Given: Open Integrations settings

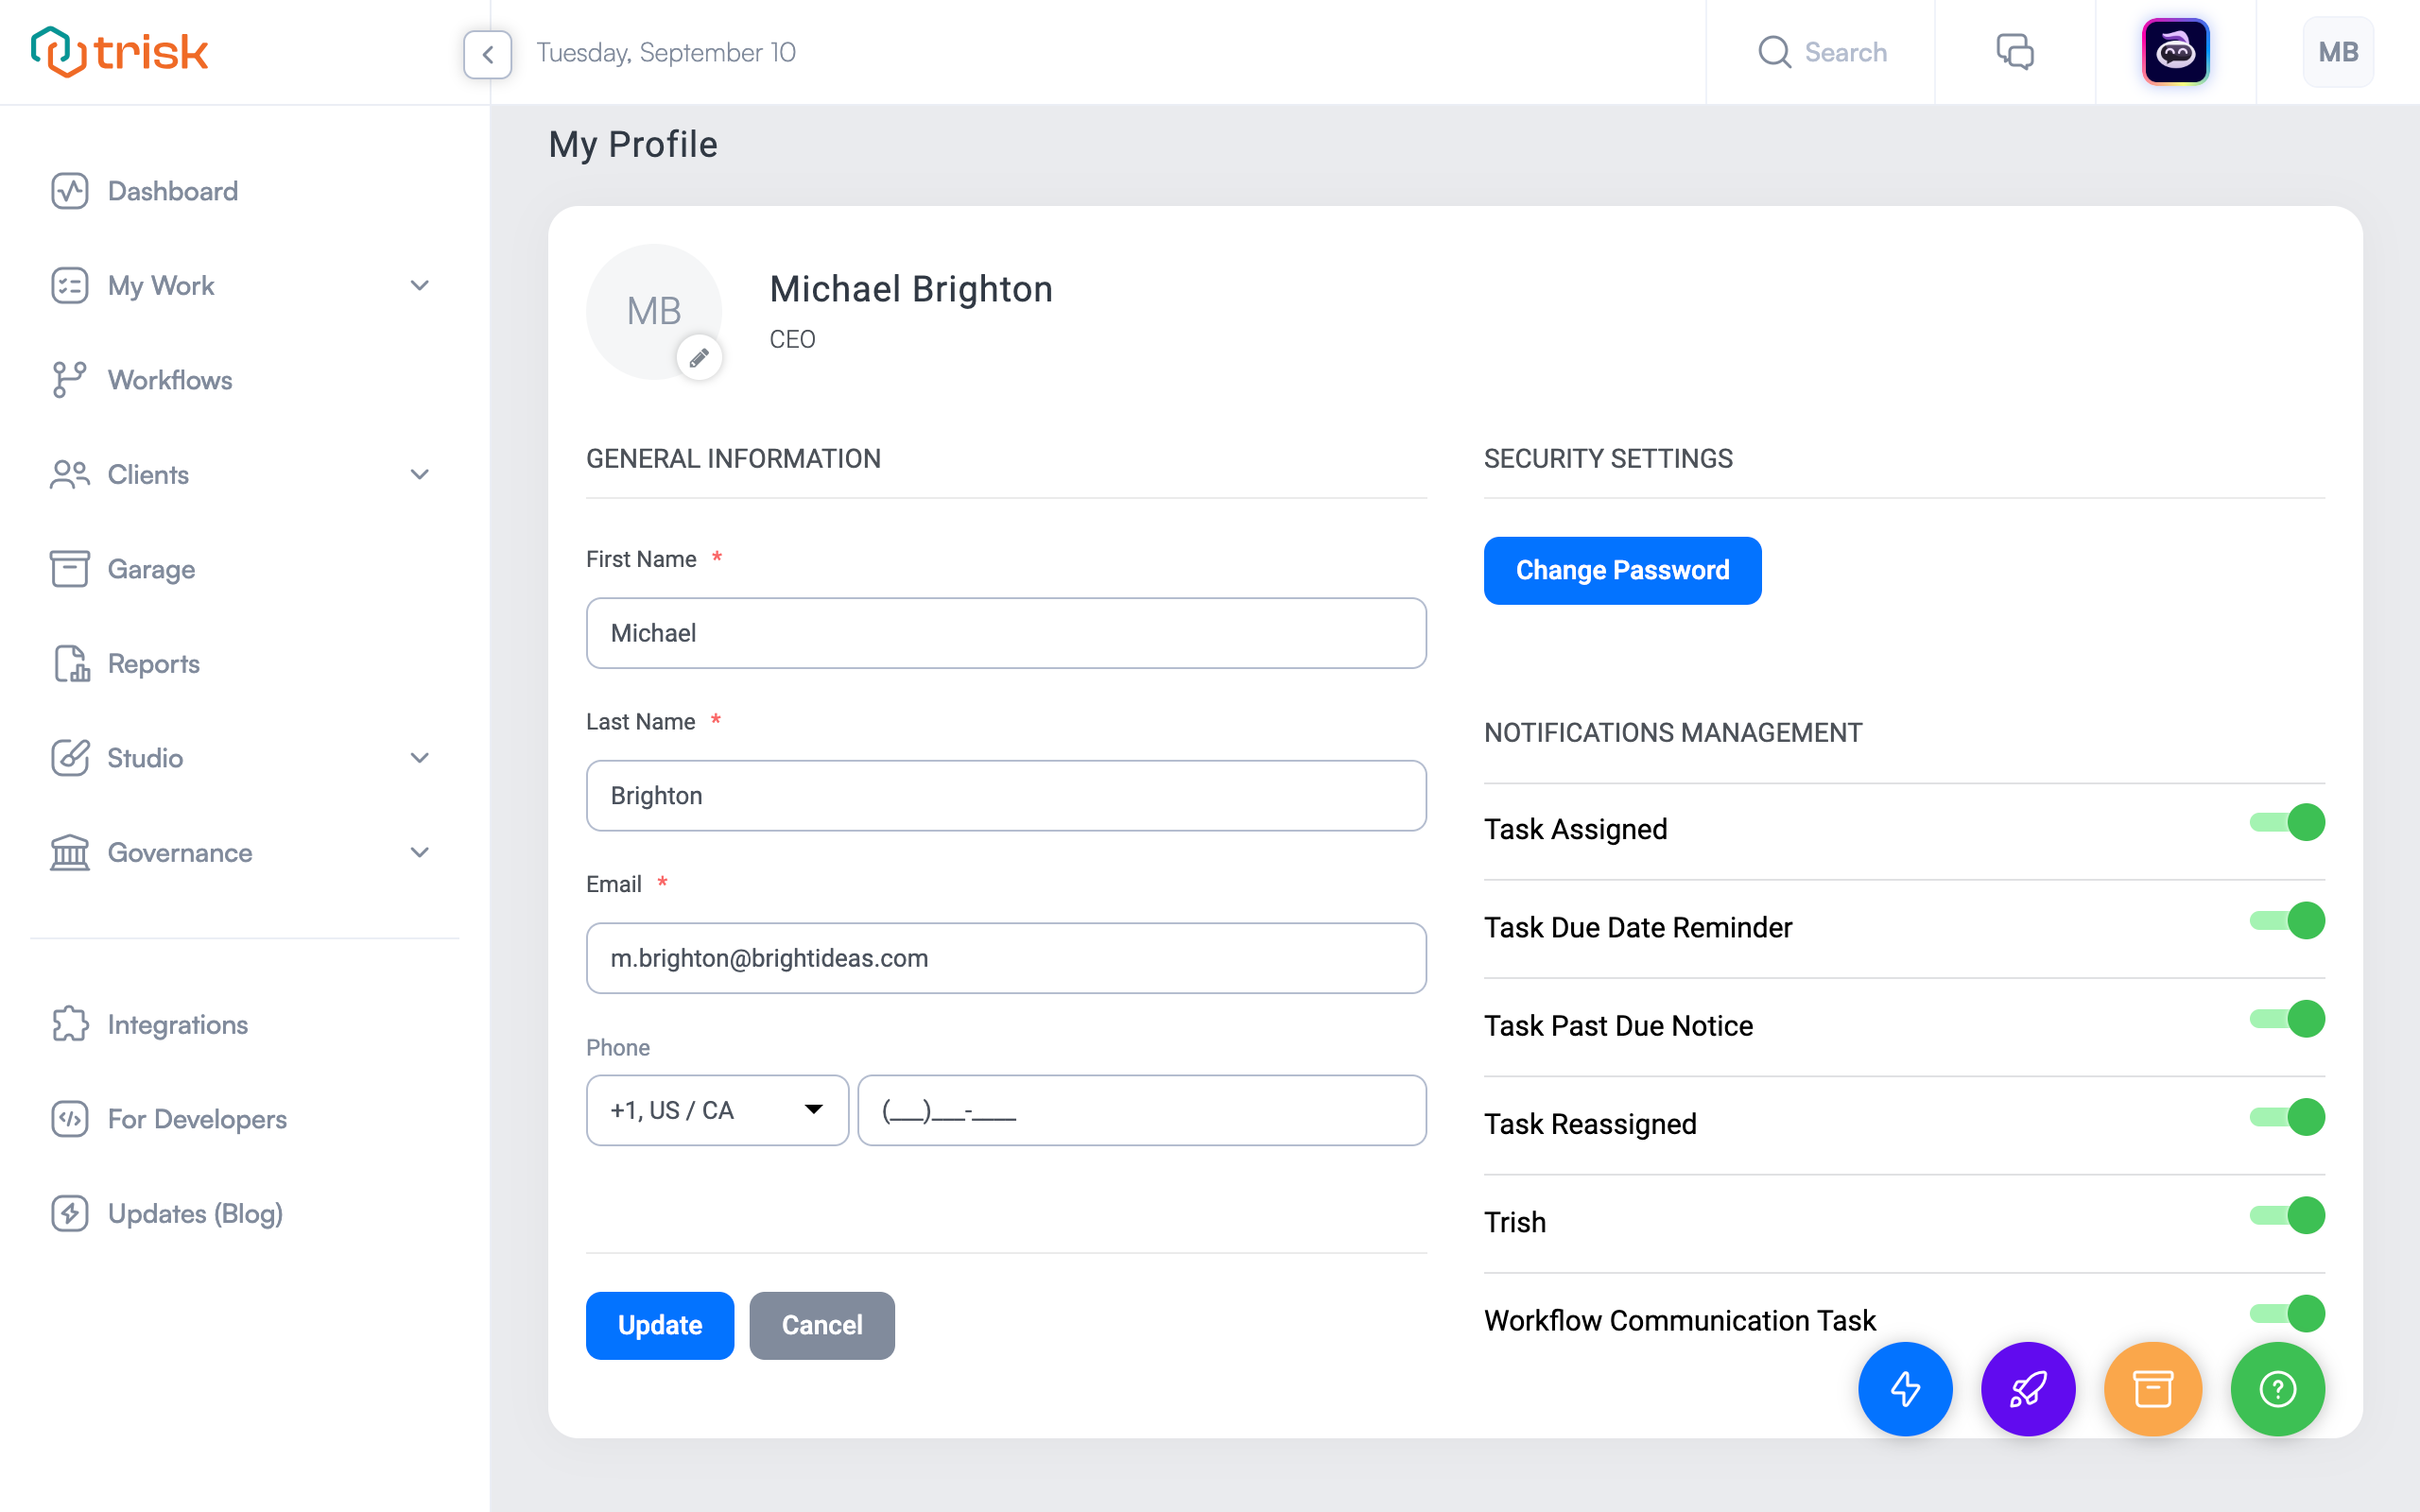Looking at the screenshot, I should click(176, 1024).
